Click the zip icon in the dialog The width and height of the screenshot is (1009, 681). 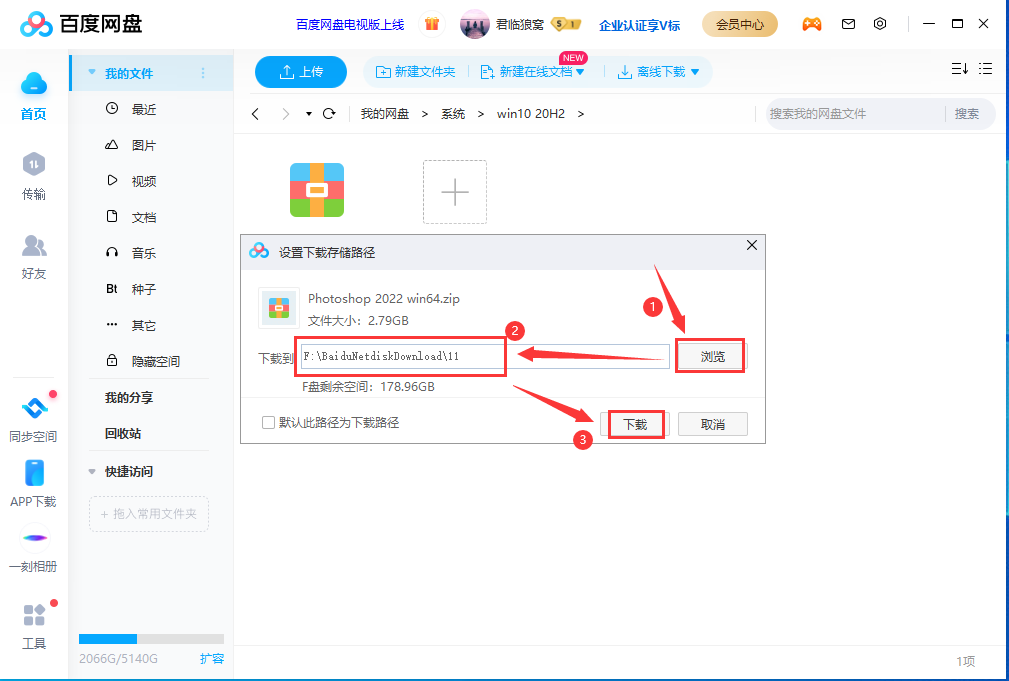(279, 308)
